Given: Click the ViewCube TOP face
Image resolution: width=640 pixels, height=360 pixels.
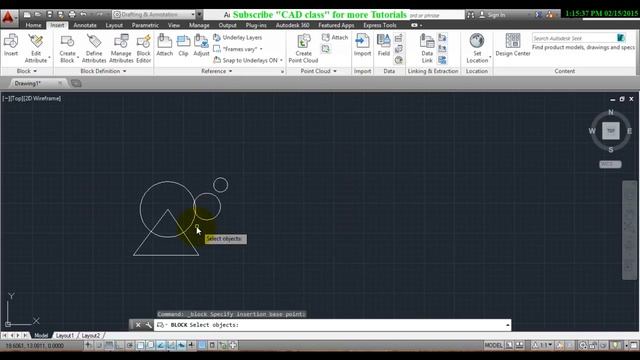Looking at the screenshot, I should (611, 131).
